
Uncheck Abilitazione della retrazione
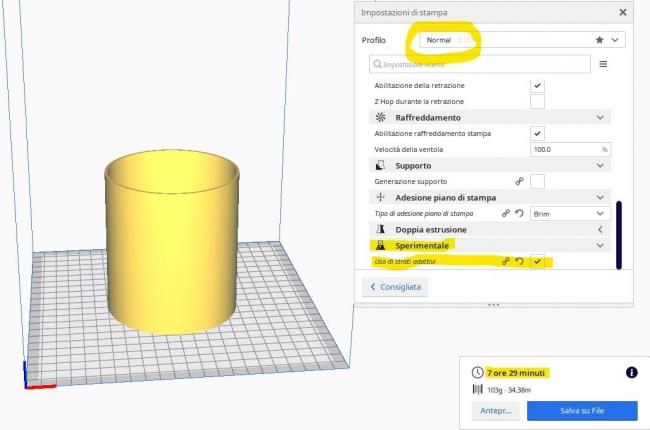538,86
